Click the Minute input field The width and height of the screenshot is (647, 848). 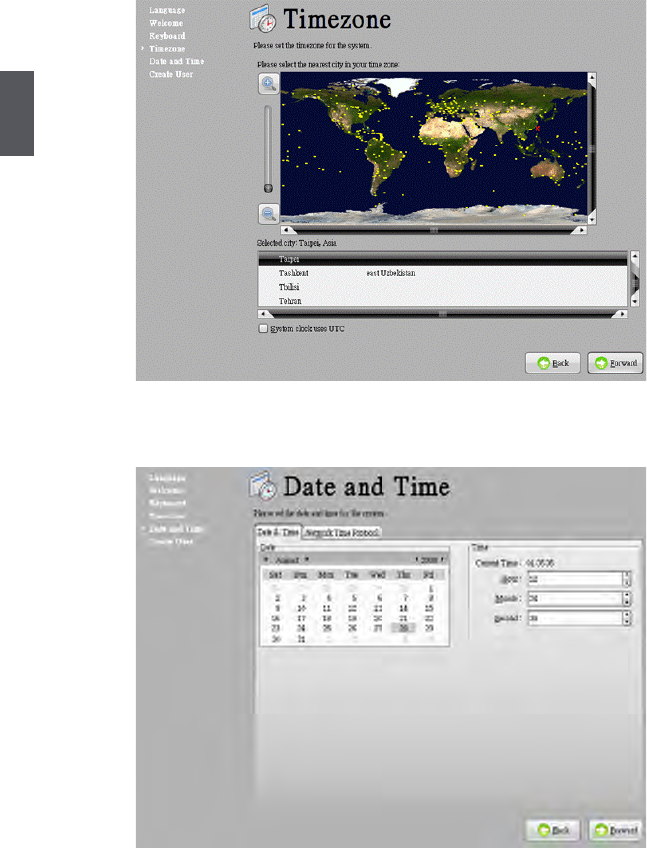click(x=575, y=599)
